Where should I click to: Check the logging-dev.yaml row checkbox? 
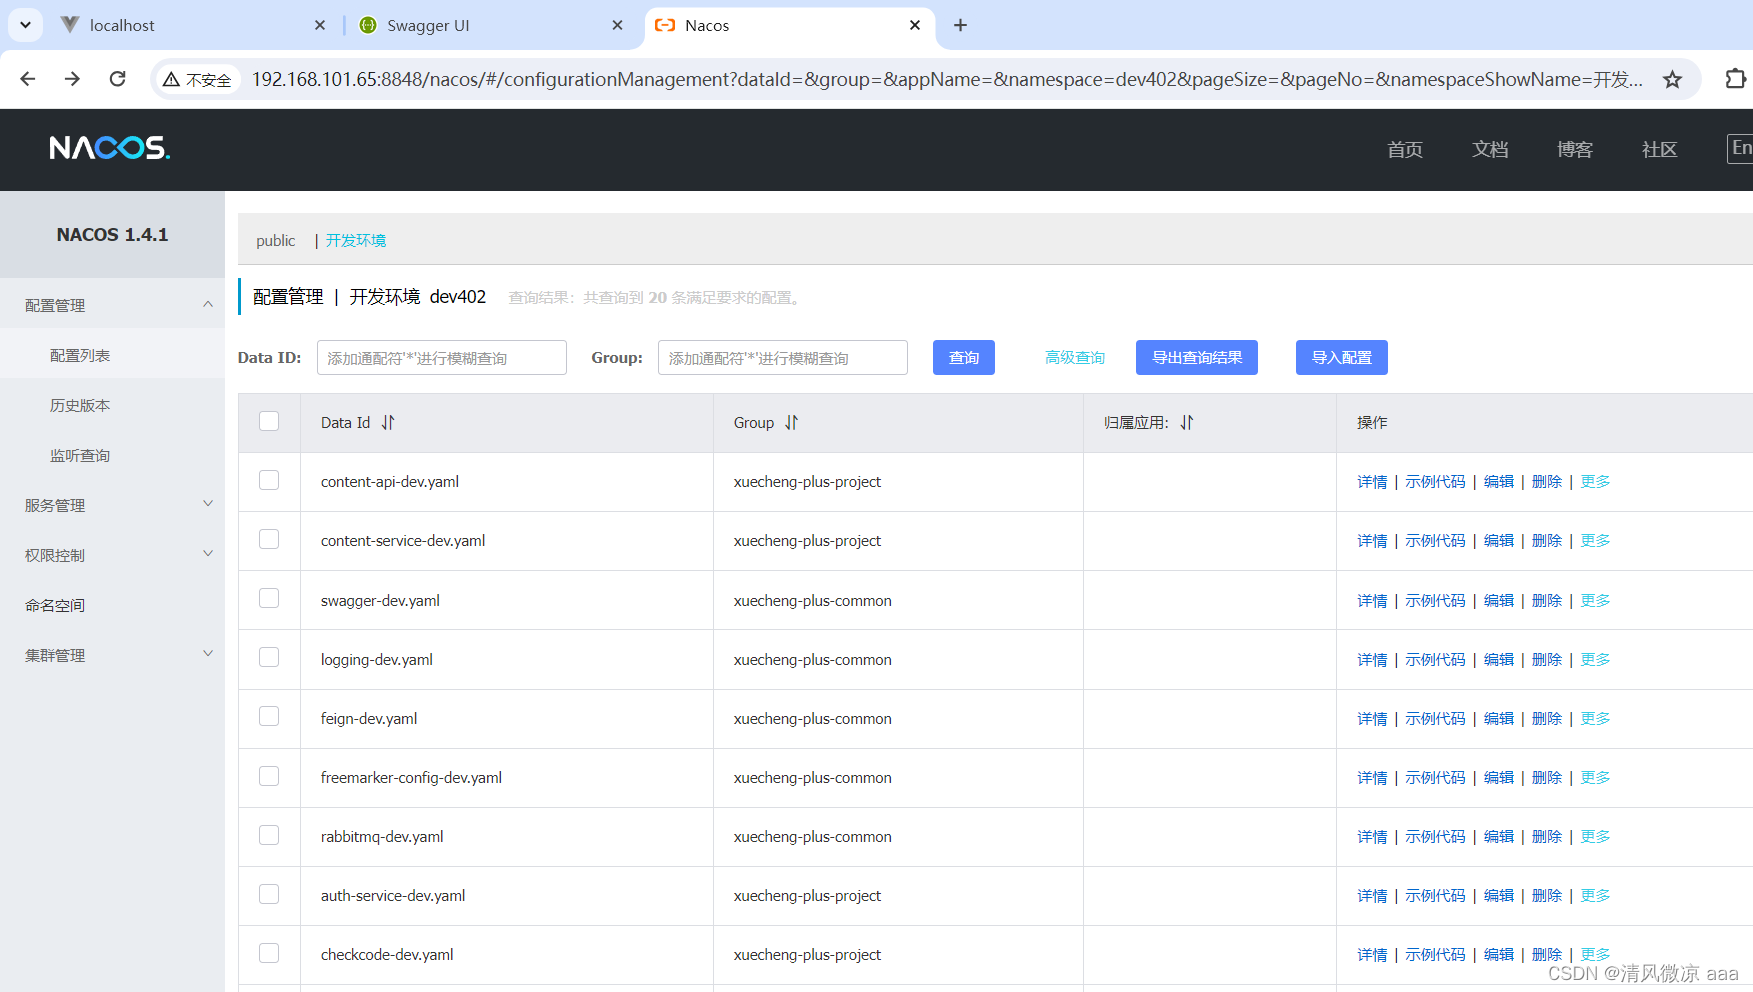click(x=269, y=657)
